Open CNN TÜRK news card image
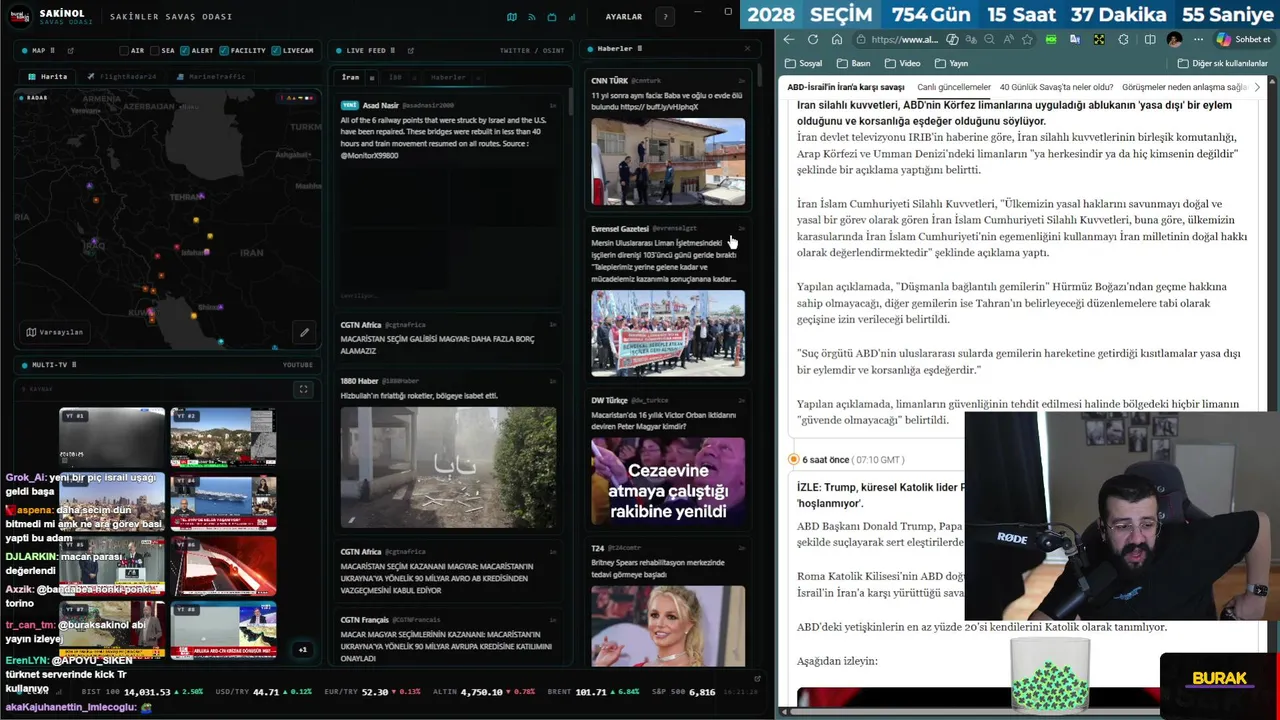The height and width of the screenshot is (720, 1280). point(668,161)
